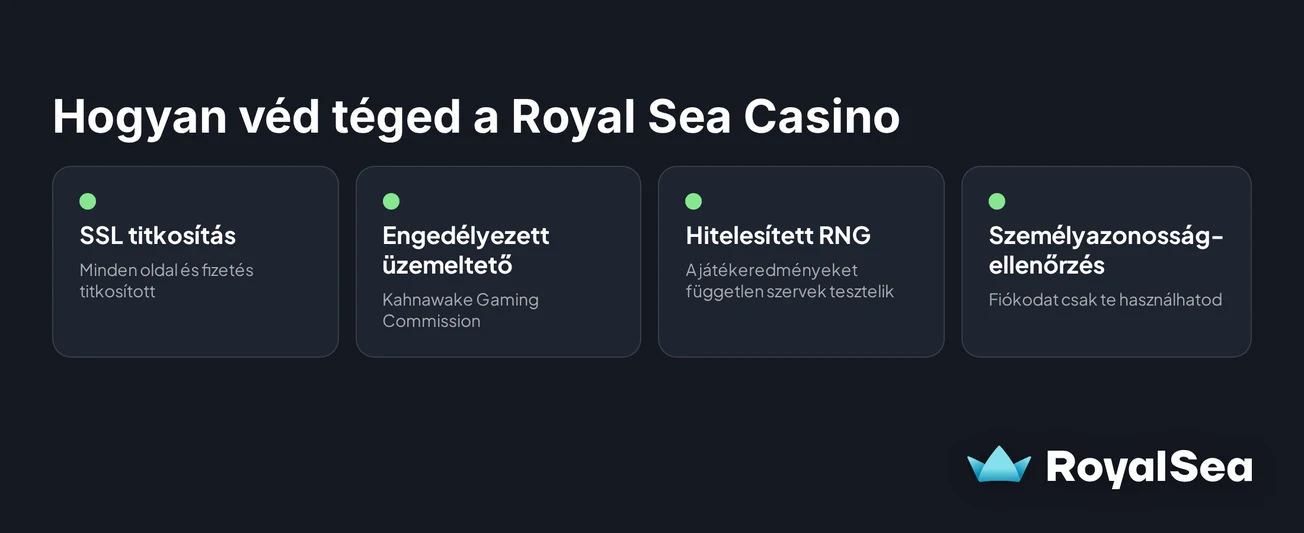Click the green dot above Engedélyezett üzemeltető

[391, 202]
